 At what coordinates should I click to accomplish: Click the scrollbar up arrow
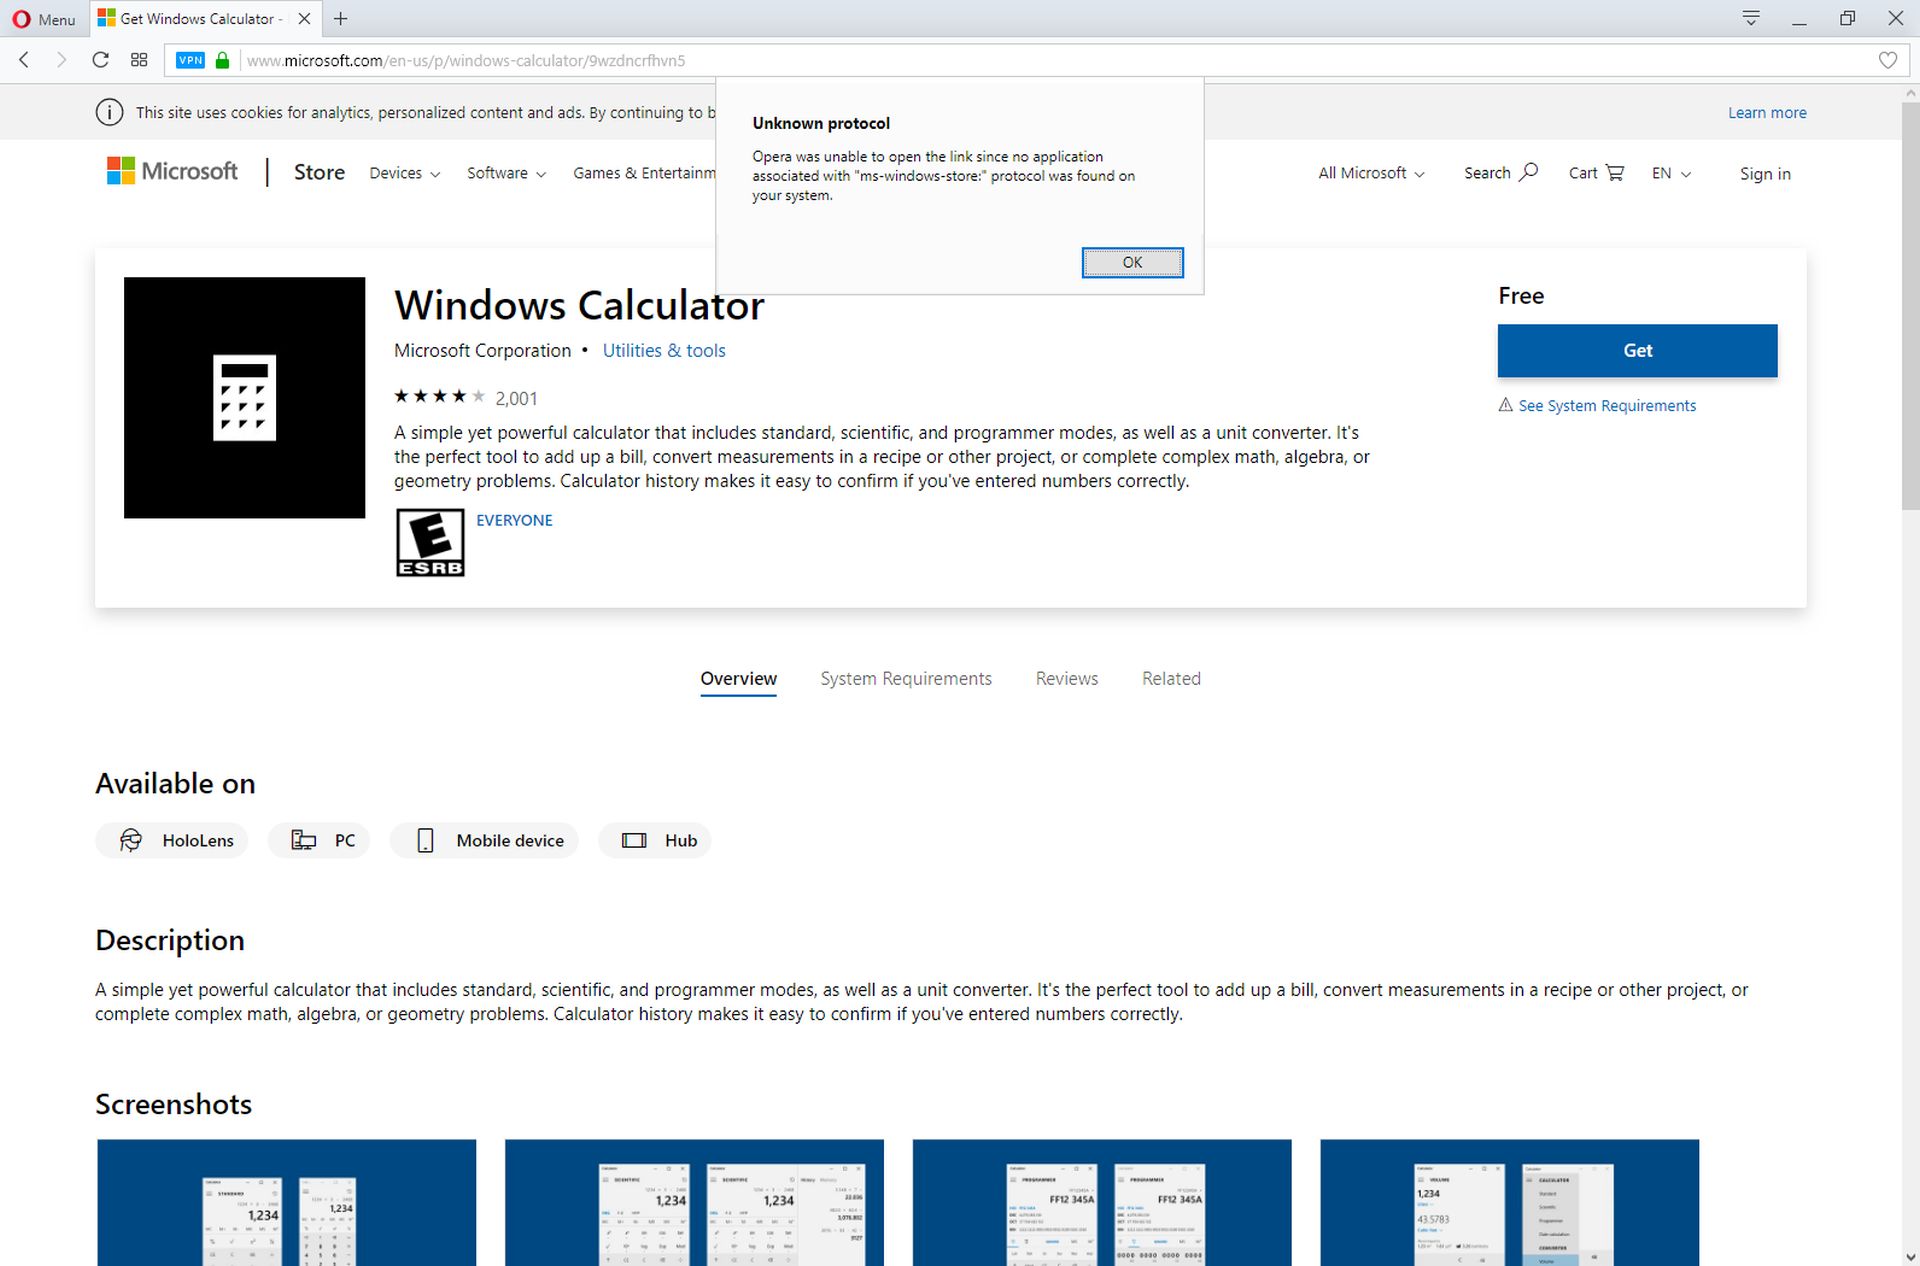point(1910,93)
